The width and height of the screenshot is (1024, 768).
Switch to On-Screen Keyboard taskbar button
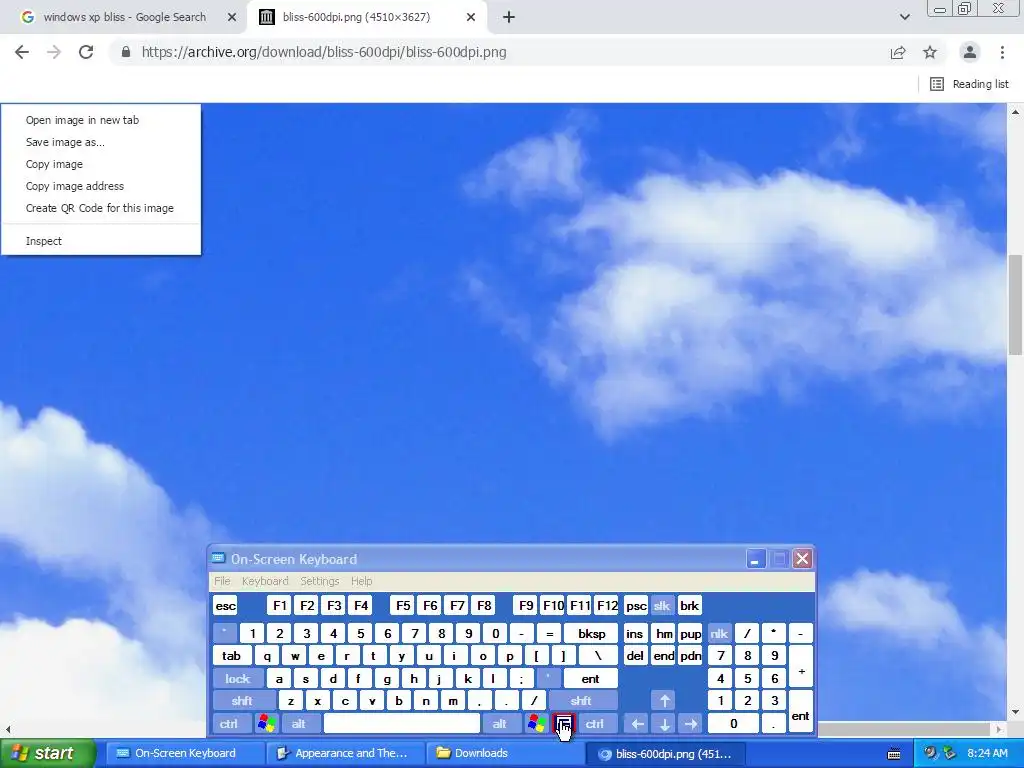tap(185, 753)
